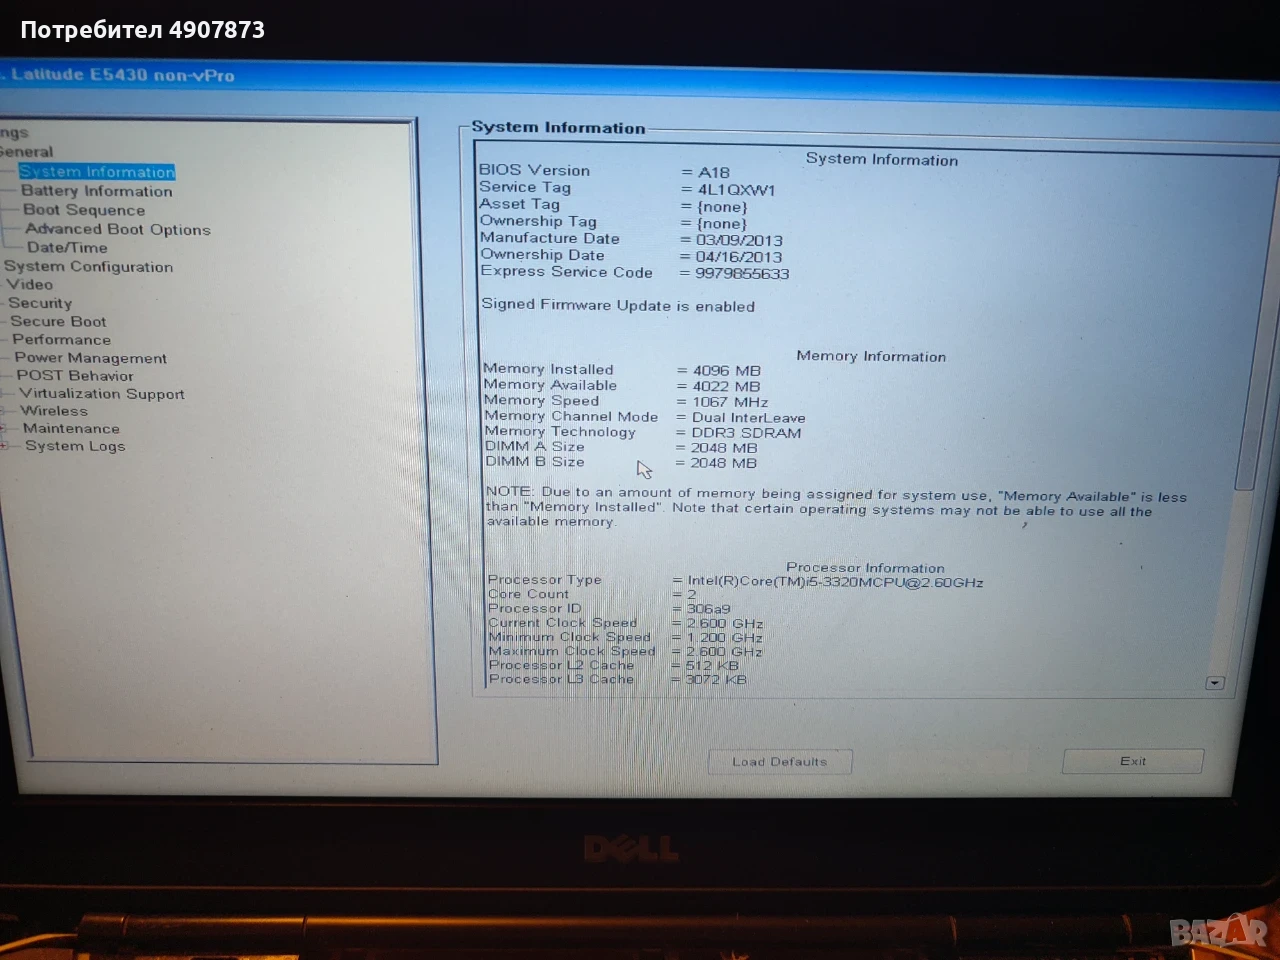
Task: Select the Maintenance category
Action: 71,428
